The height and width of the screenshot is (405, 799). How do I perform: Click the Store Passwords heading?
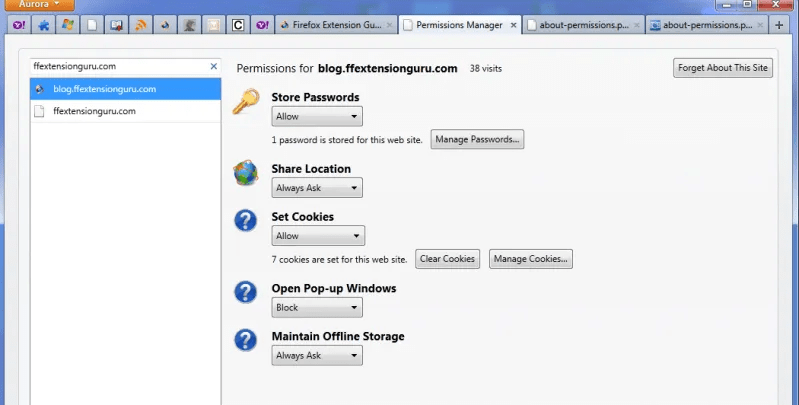[315, 97]
